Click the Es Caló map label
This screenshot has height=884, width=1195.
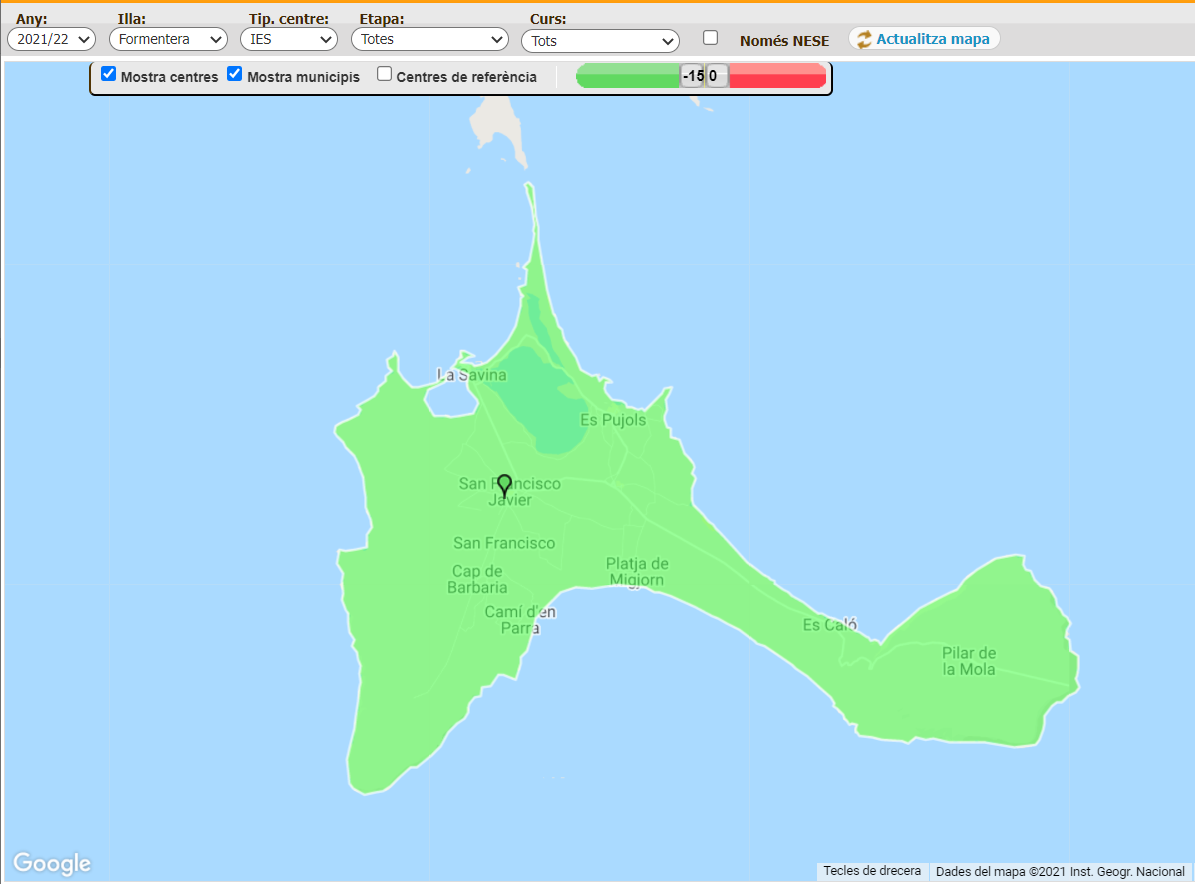click(x=830, y=625)
